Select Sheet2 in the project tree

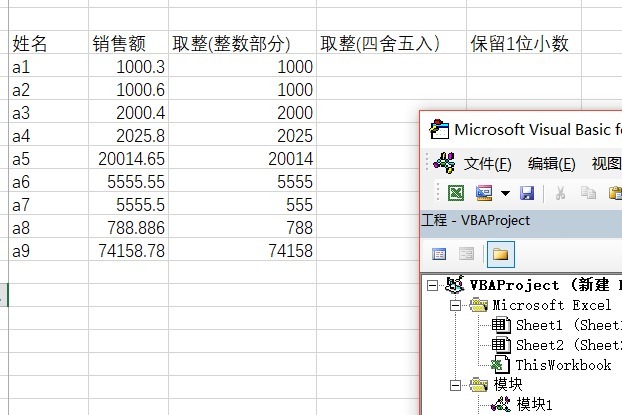tap(568, 345)
